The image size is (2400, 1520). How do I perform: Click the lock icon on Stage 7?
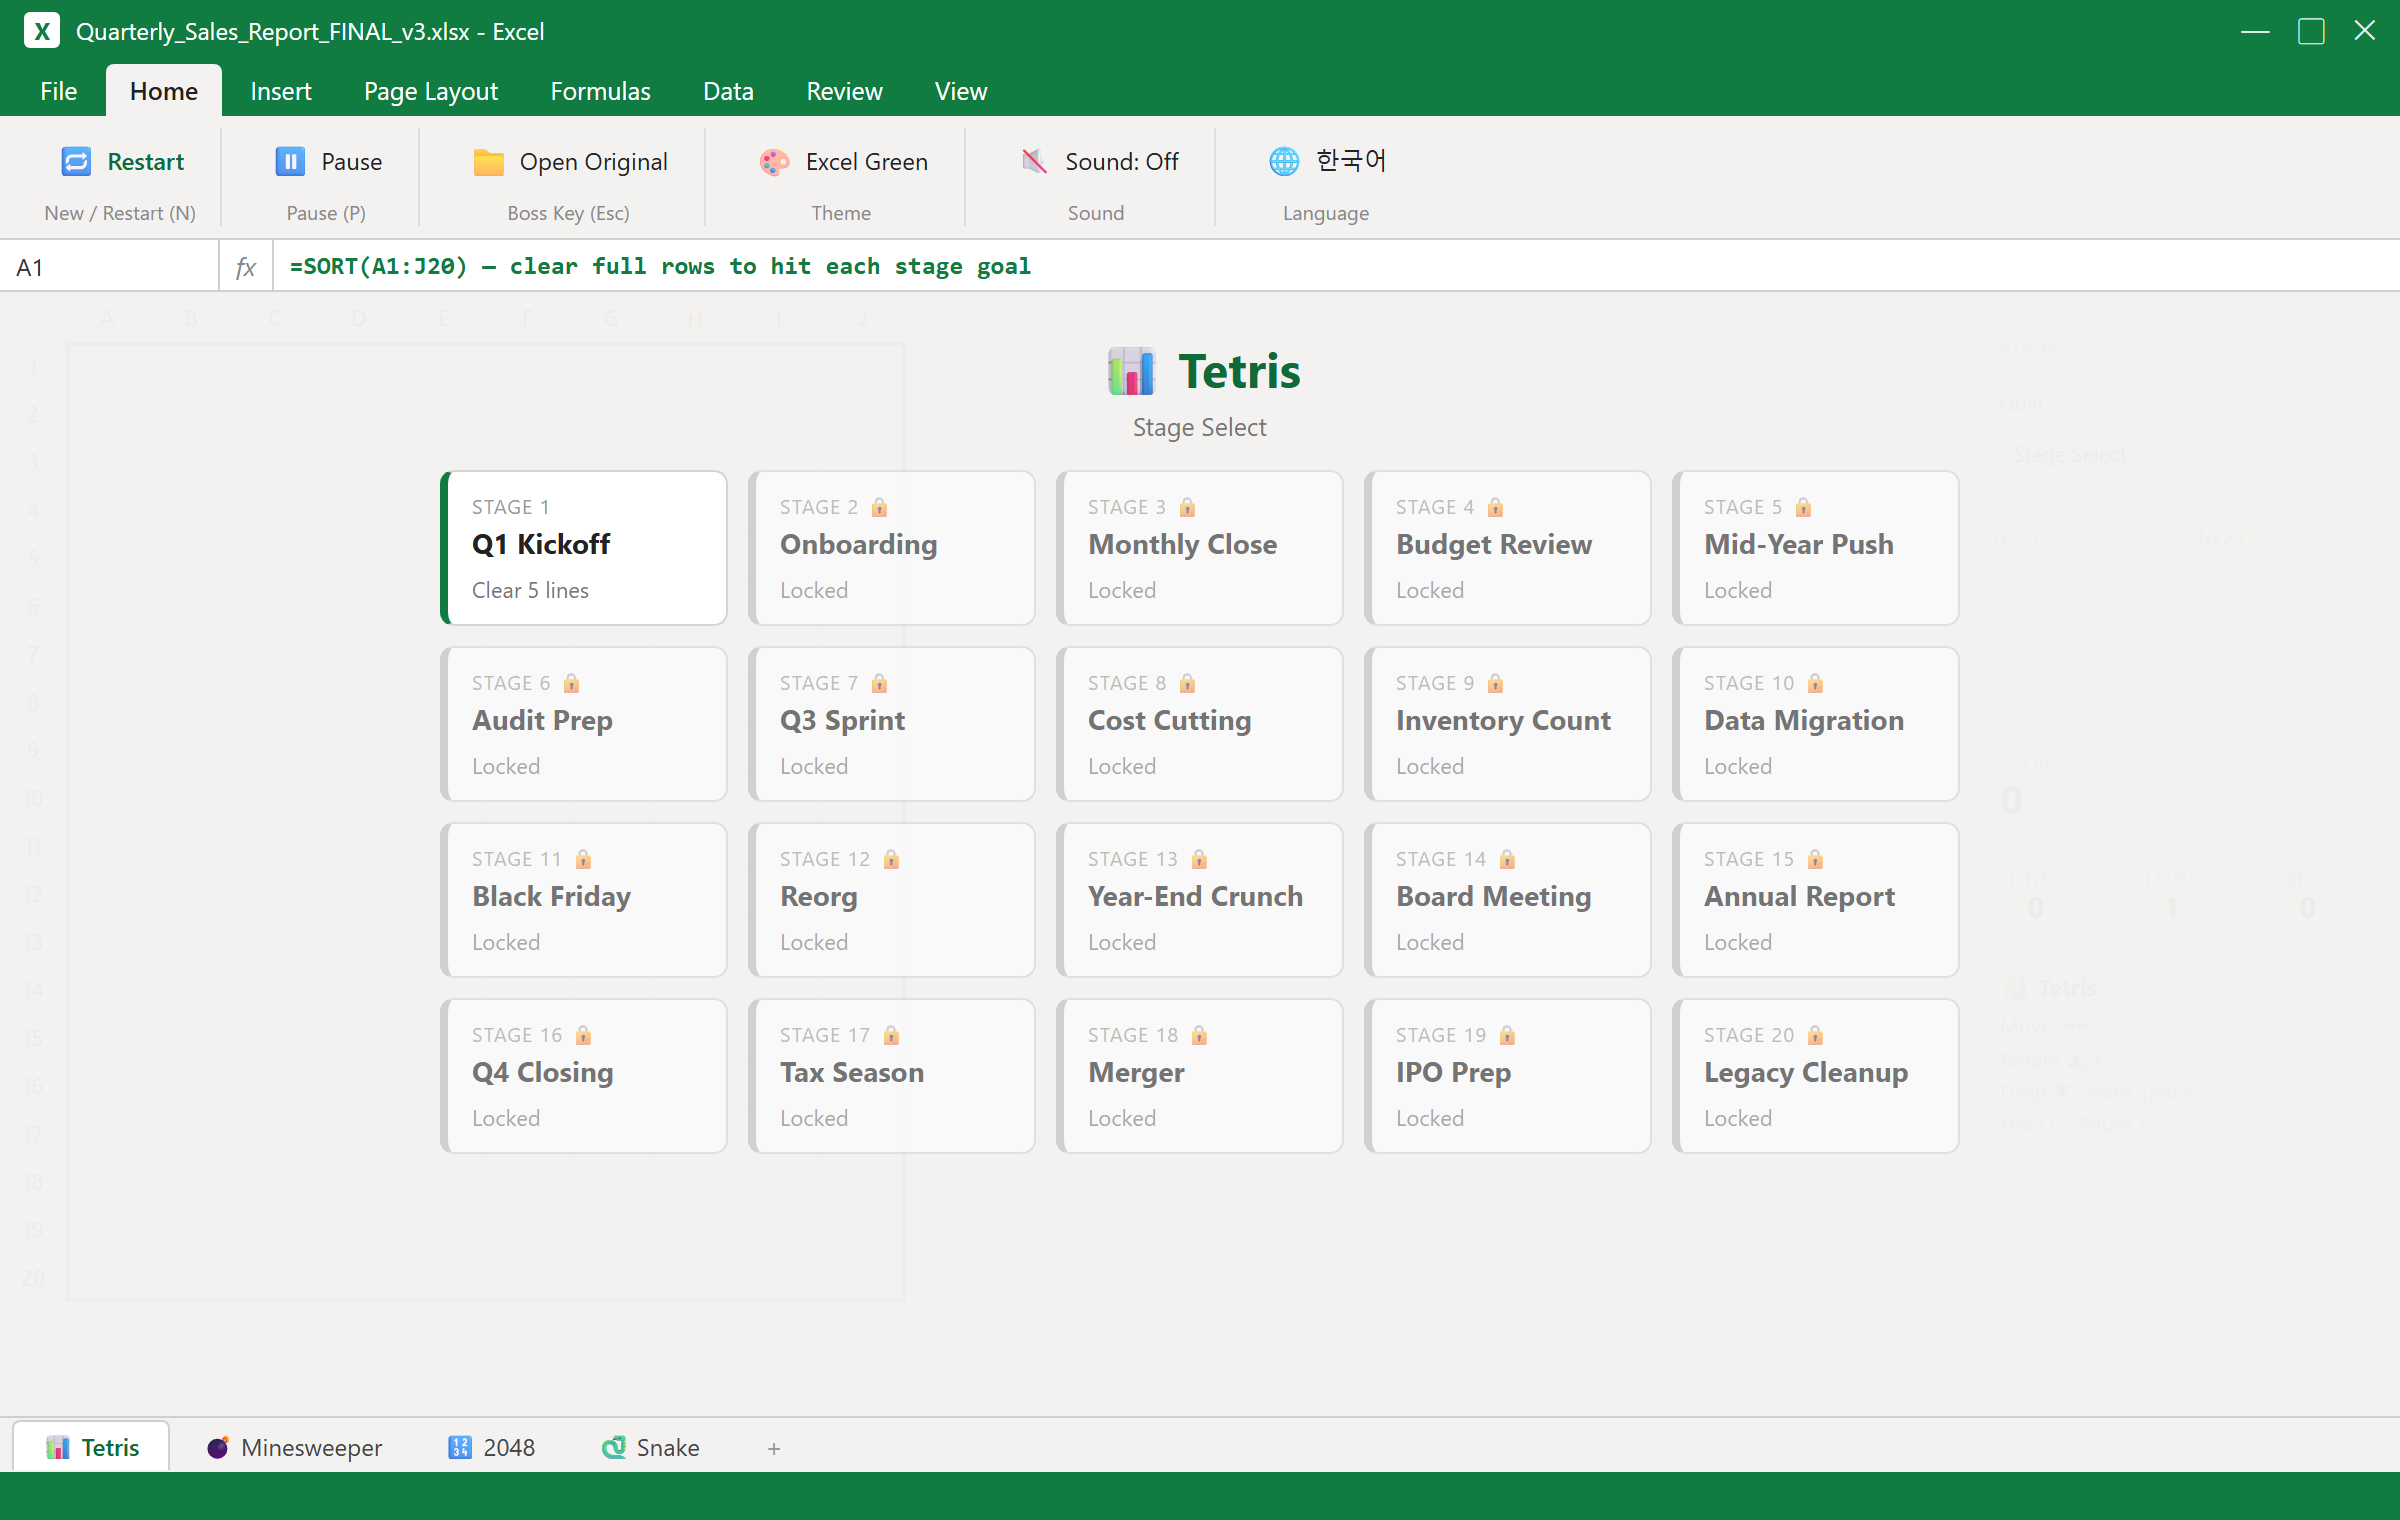[879, 683]
